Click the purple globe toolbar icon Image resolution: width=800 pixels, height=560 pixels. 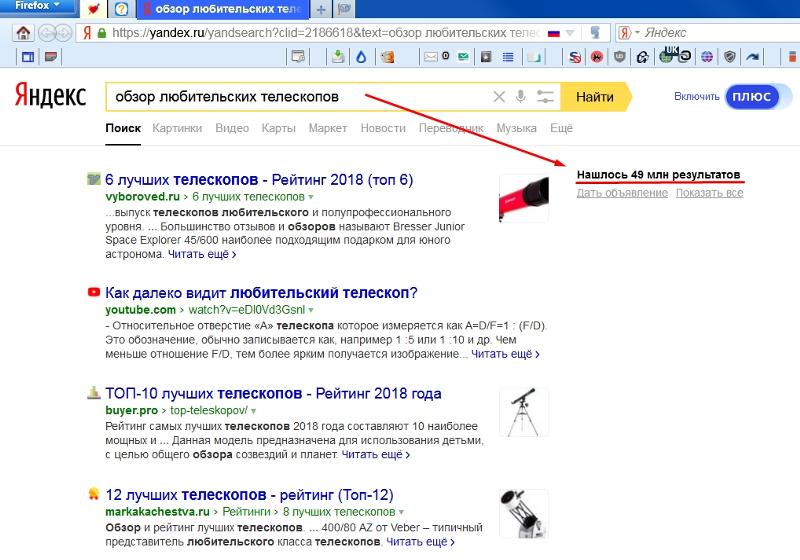click(x=707, y=57)
